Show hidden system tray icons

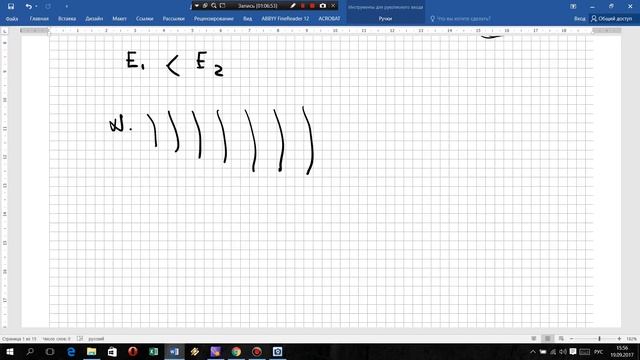(x=533, y=351)
